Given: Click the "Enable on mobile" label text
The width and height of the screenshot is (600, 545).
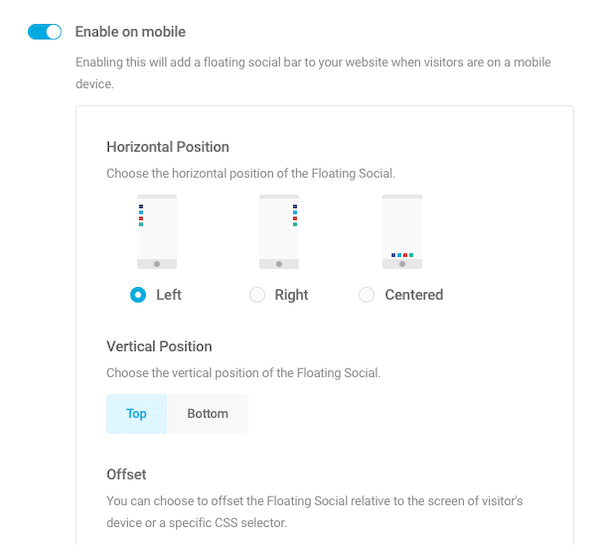Looking at the screenshot, I should [x=130, y=32].
